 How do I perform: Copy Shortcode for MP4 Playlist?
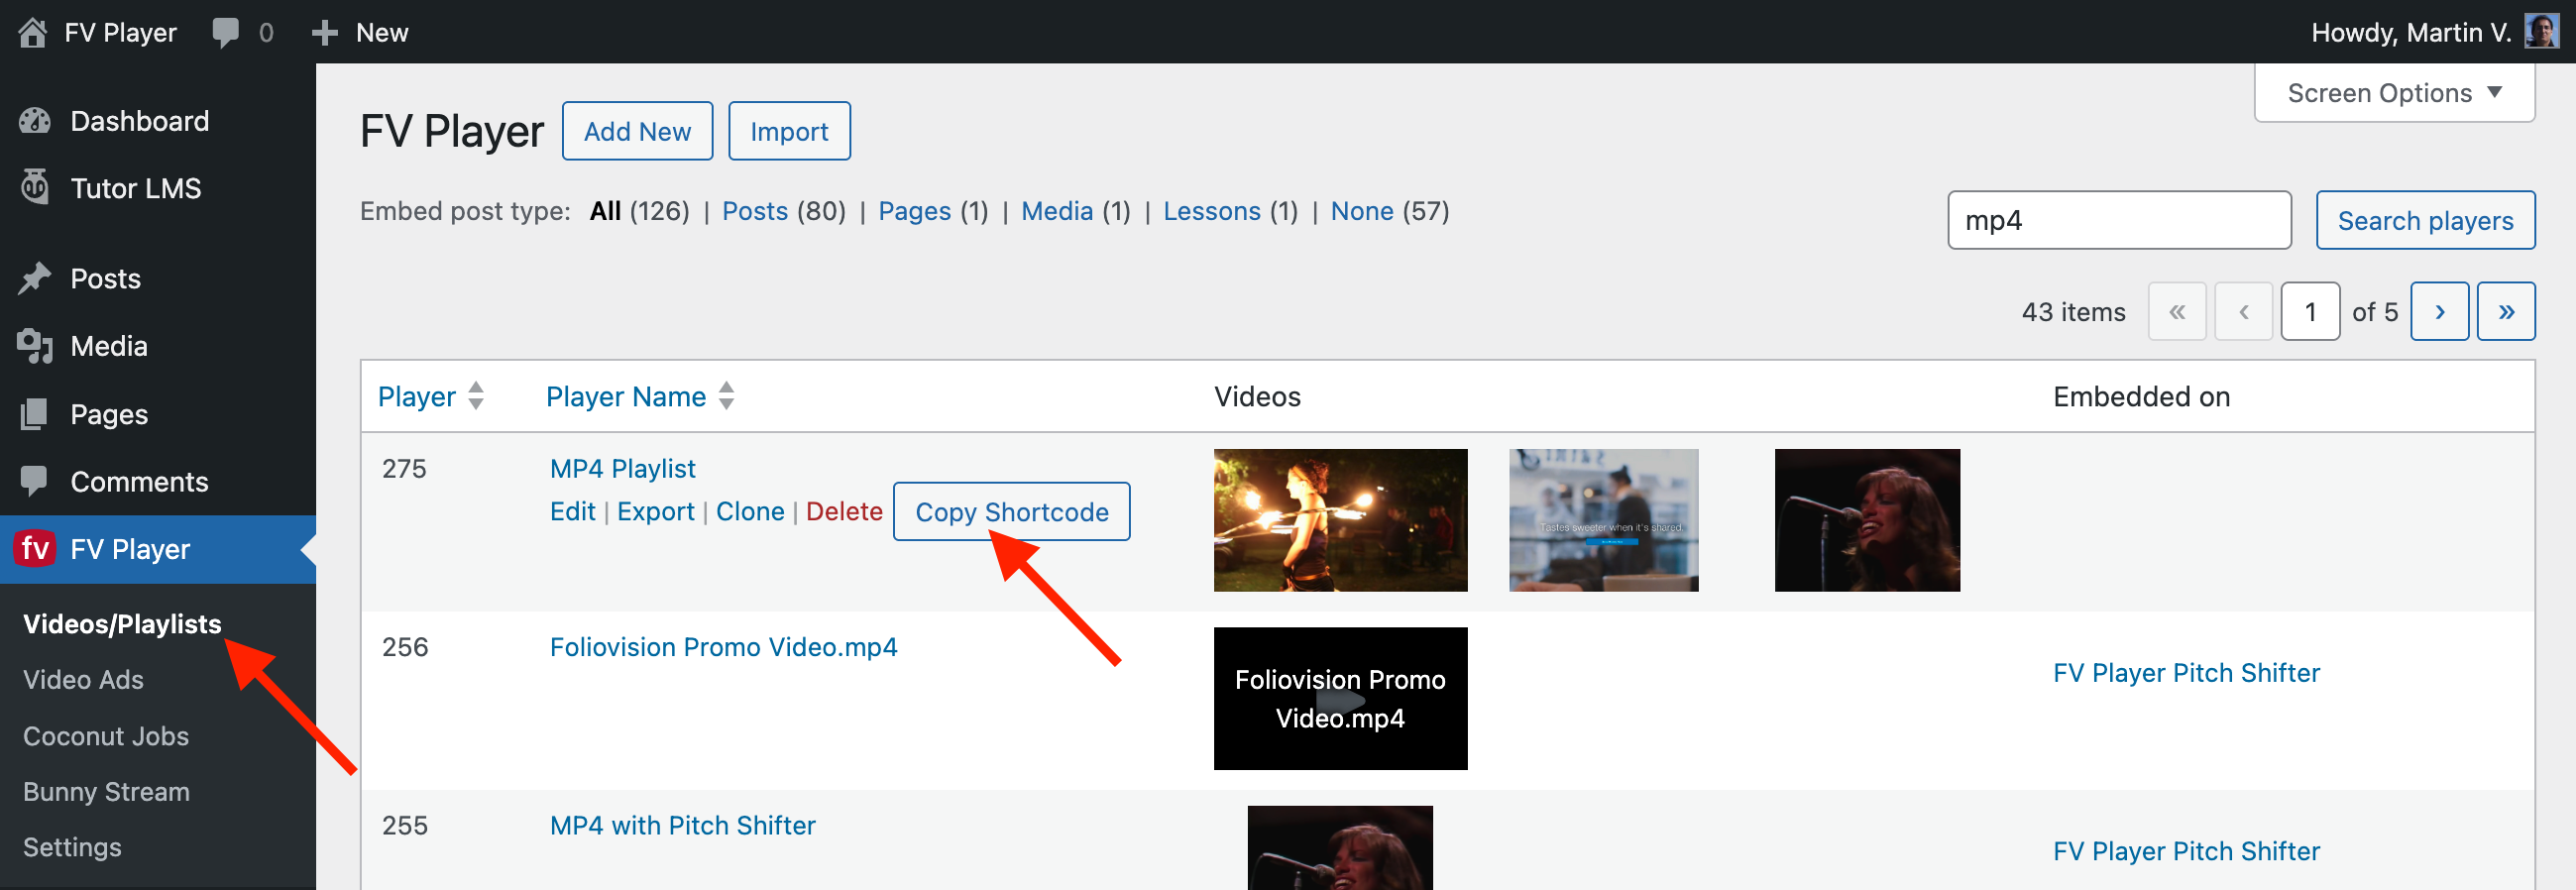(x=1011, y=512)
